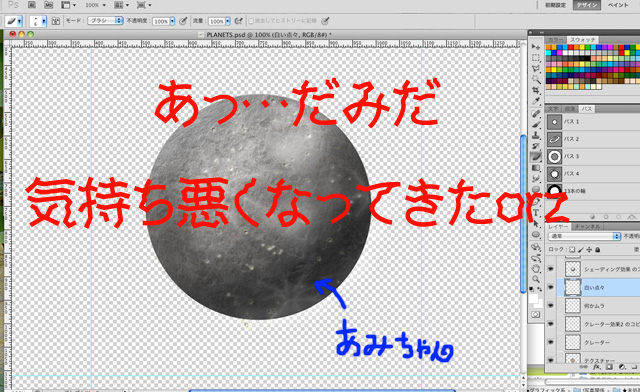Switch to the レイヤー tab
Image resolution: width=640 pixels, height=392 pixels.
[558, 227]
